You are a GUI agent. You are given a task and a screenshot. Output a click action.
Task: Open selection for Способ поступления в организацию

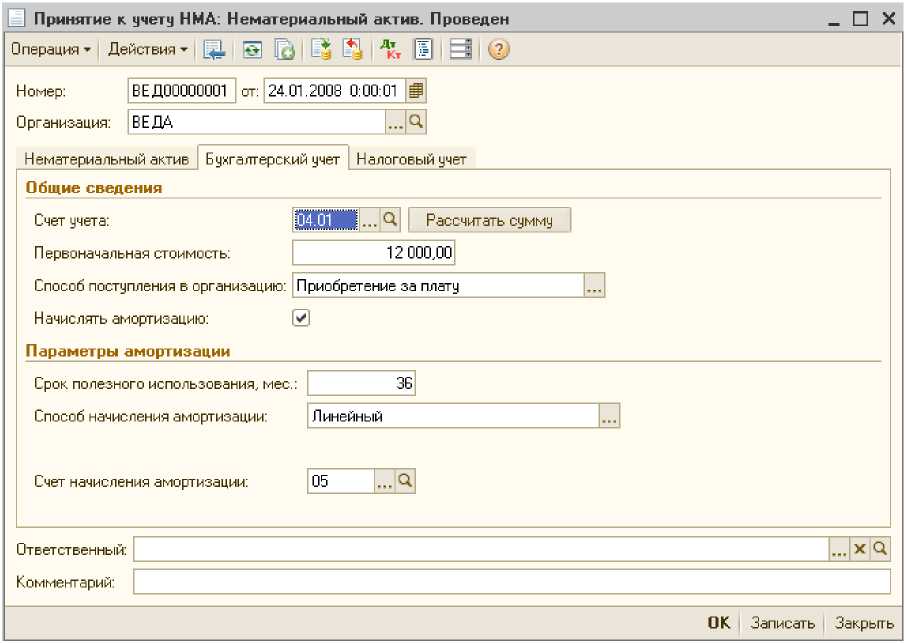594,286
